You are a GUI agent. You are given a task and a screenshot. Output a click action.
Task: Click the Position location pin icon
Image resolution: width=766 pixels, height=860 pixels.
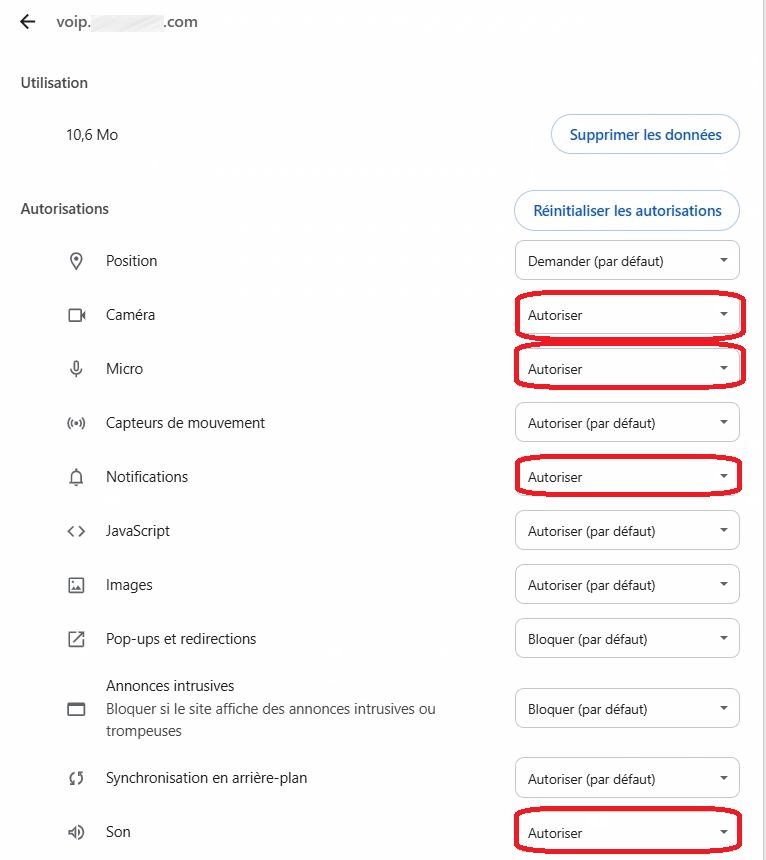coord(76,261)
